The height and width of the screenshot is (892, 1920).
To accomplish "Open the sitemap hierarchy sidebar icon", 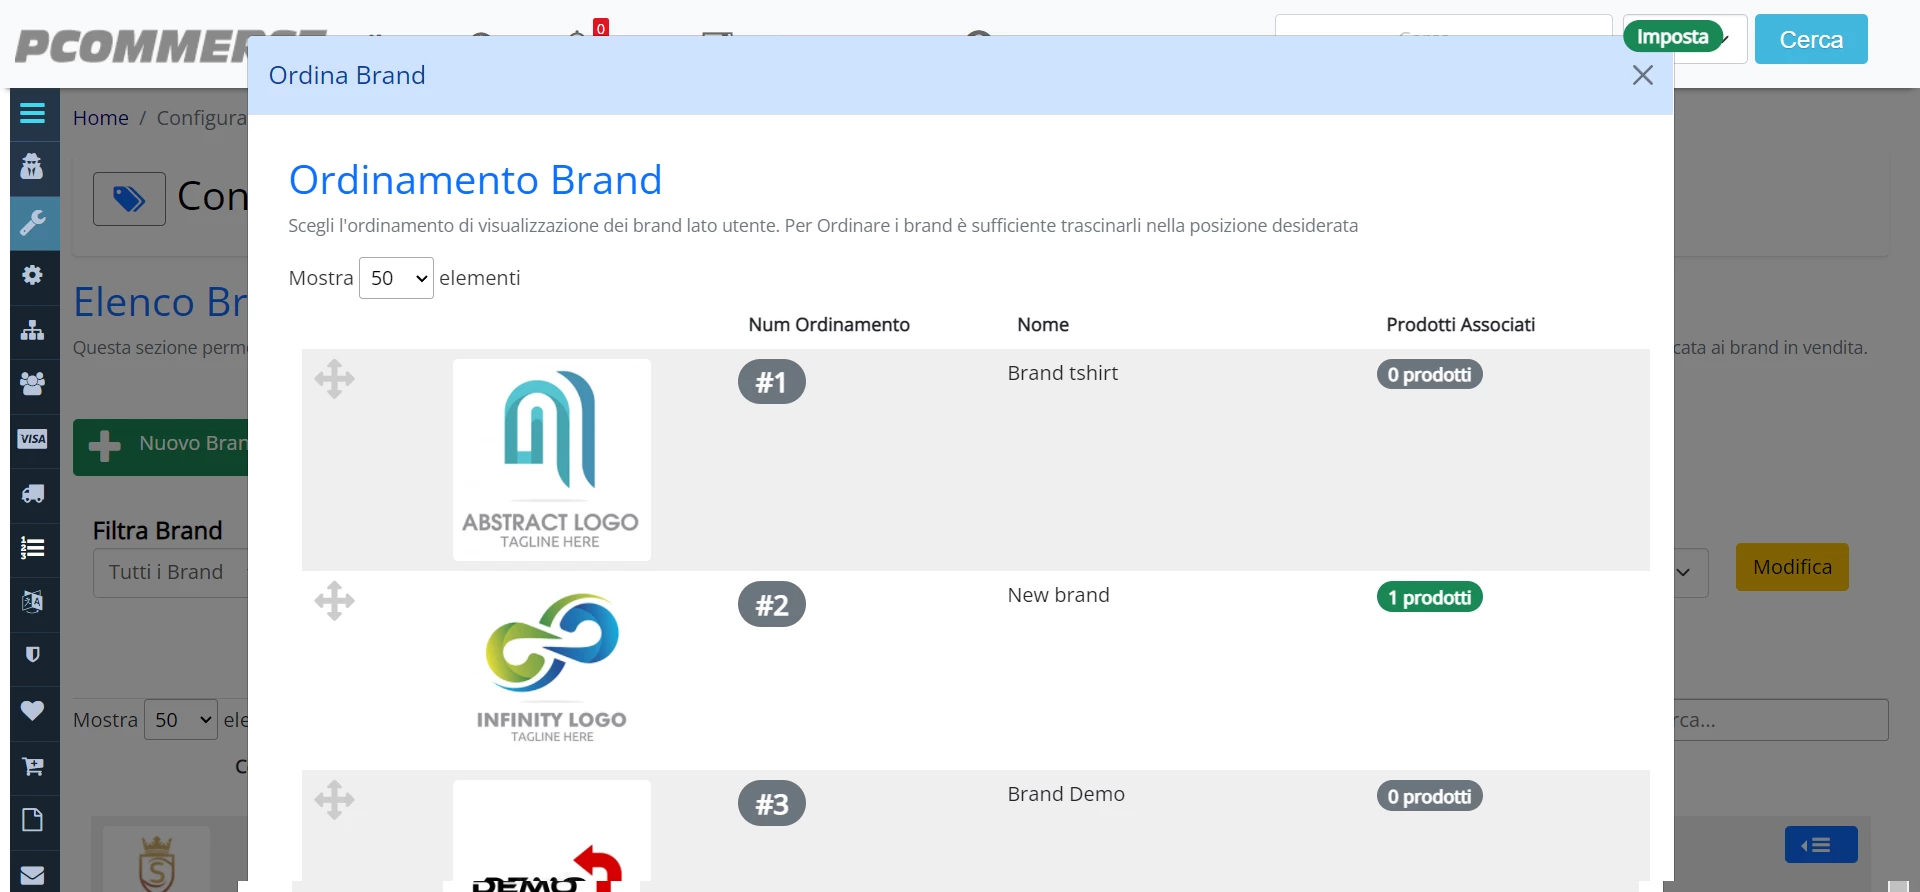I will (x=33, y=330).
